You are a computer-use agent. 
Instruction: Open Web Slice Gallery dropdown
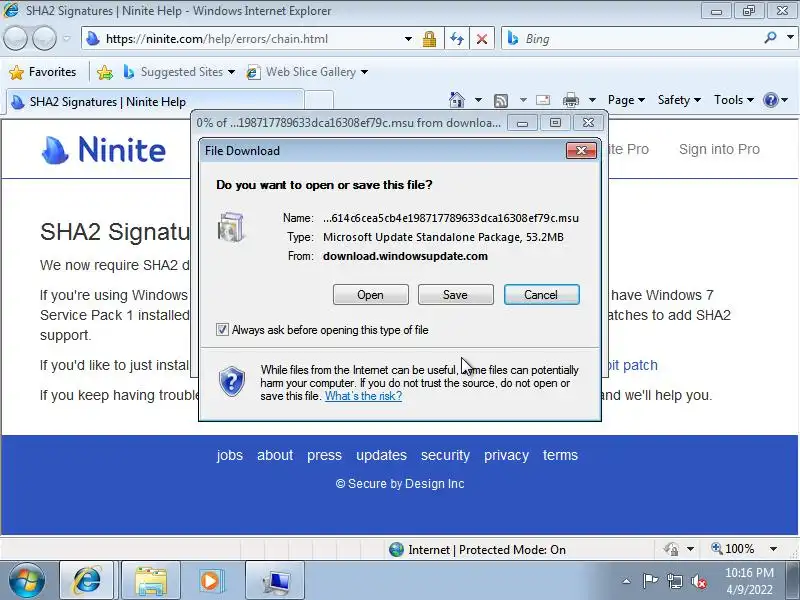pyautogui.click(x=307, y=72)
